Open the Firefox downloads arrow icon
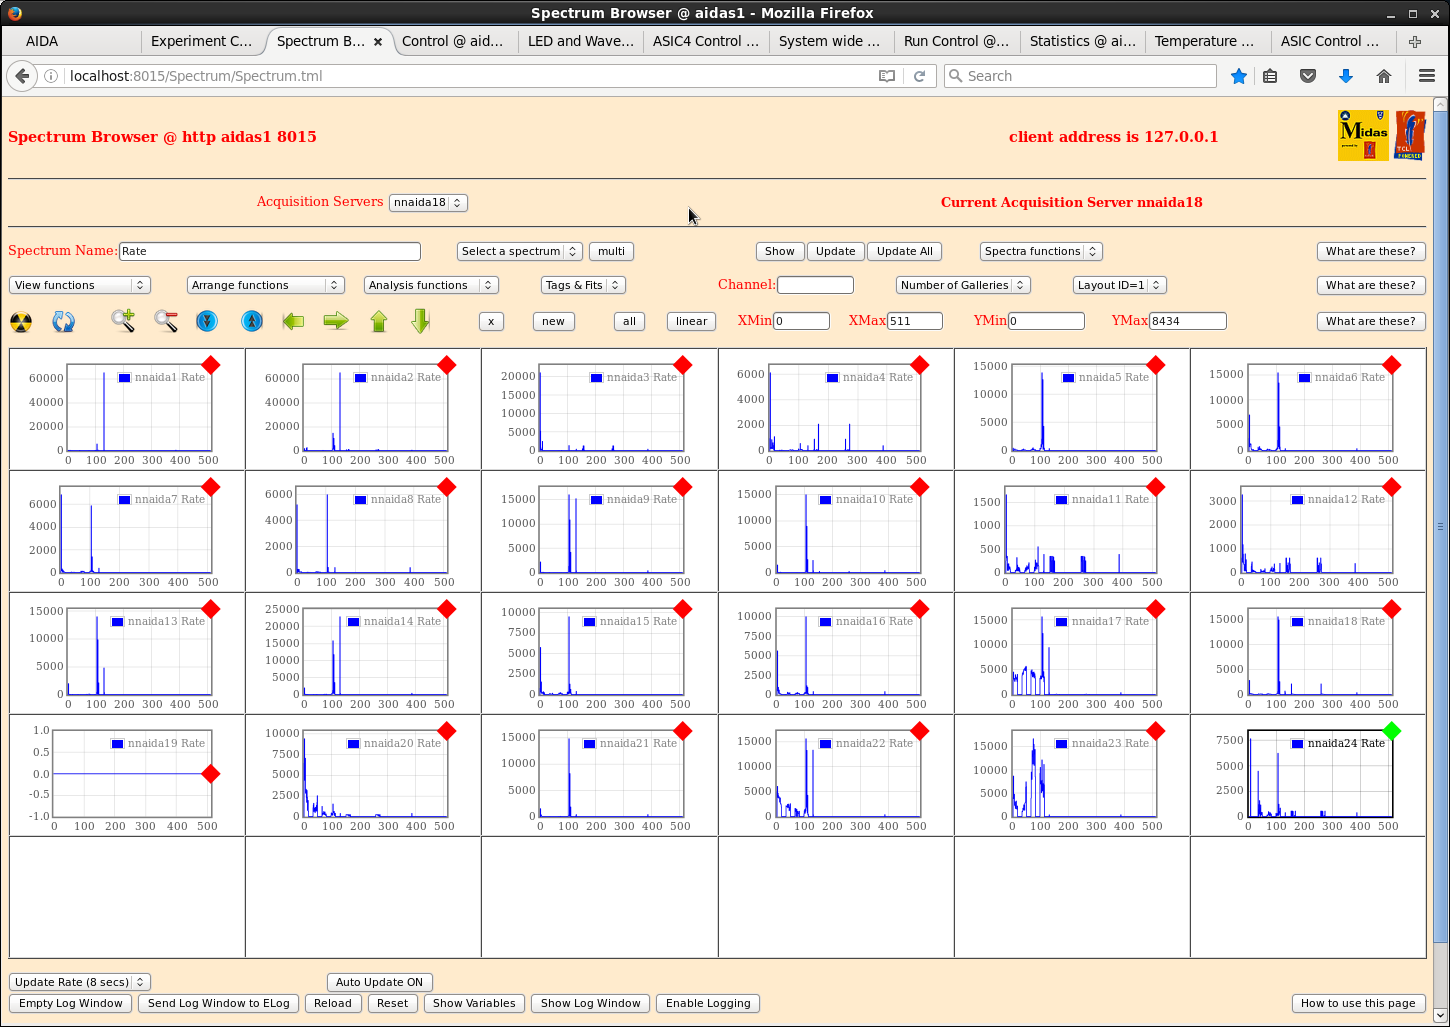 1346,76
